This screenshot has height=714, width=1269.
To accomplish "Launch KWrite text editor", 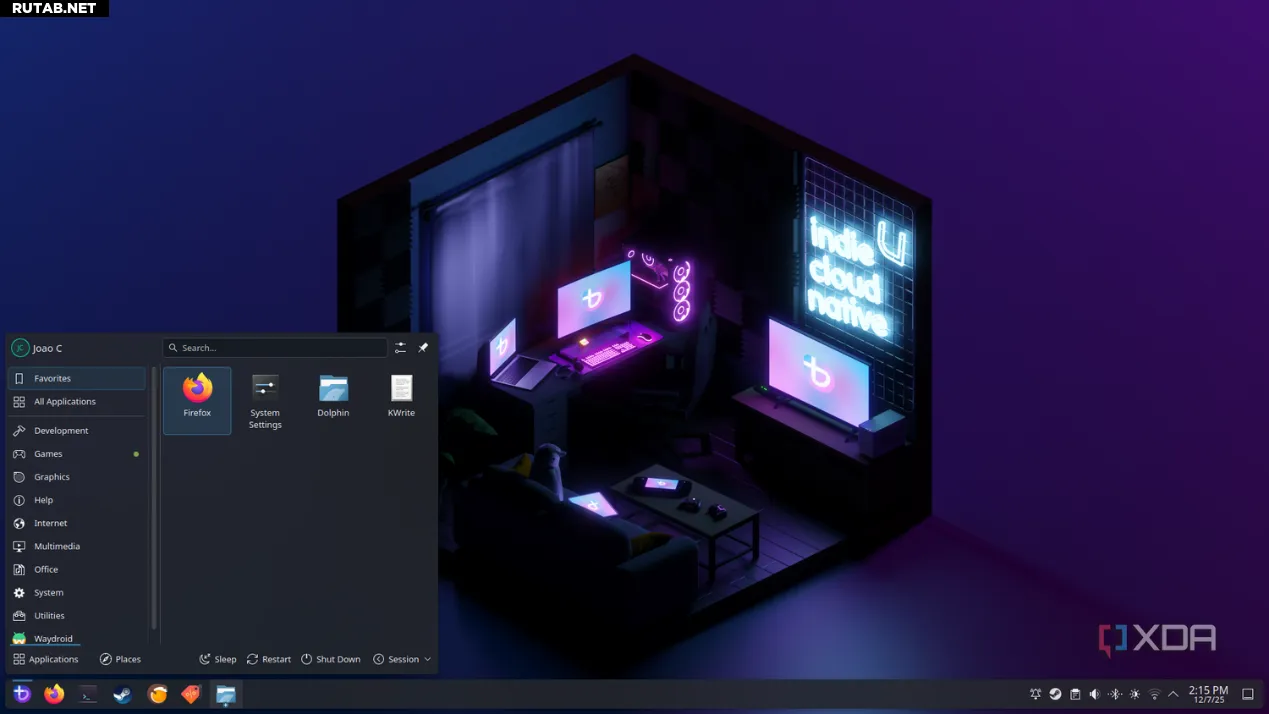I will pos(401,397).
